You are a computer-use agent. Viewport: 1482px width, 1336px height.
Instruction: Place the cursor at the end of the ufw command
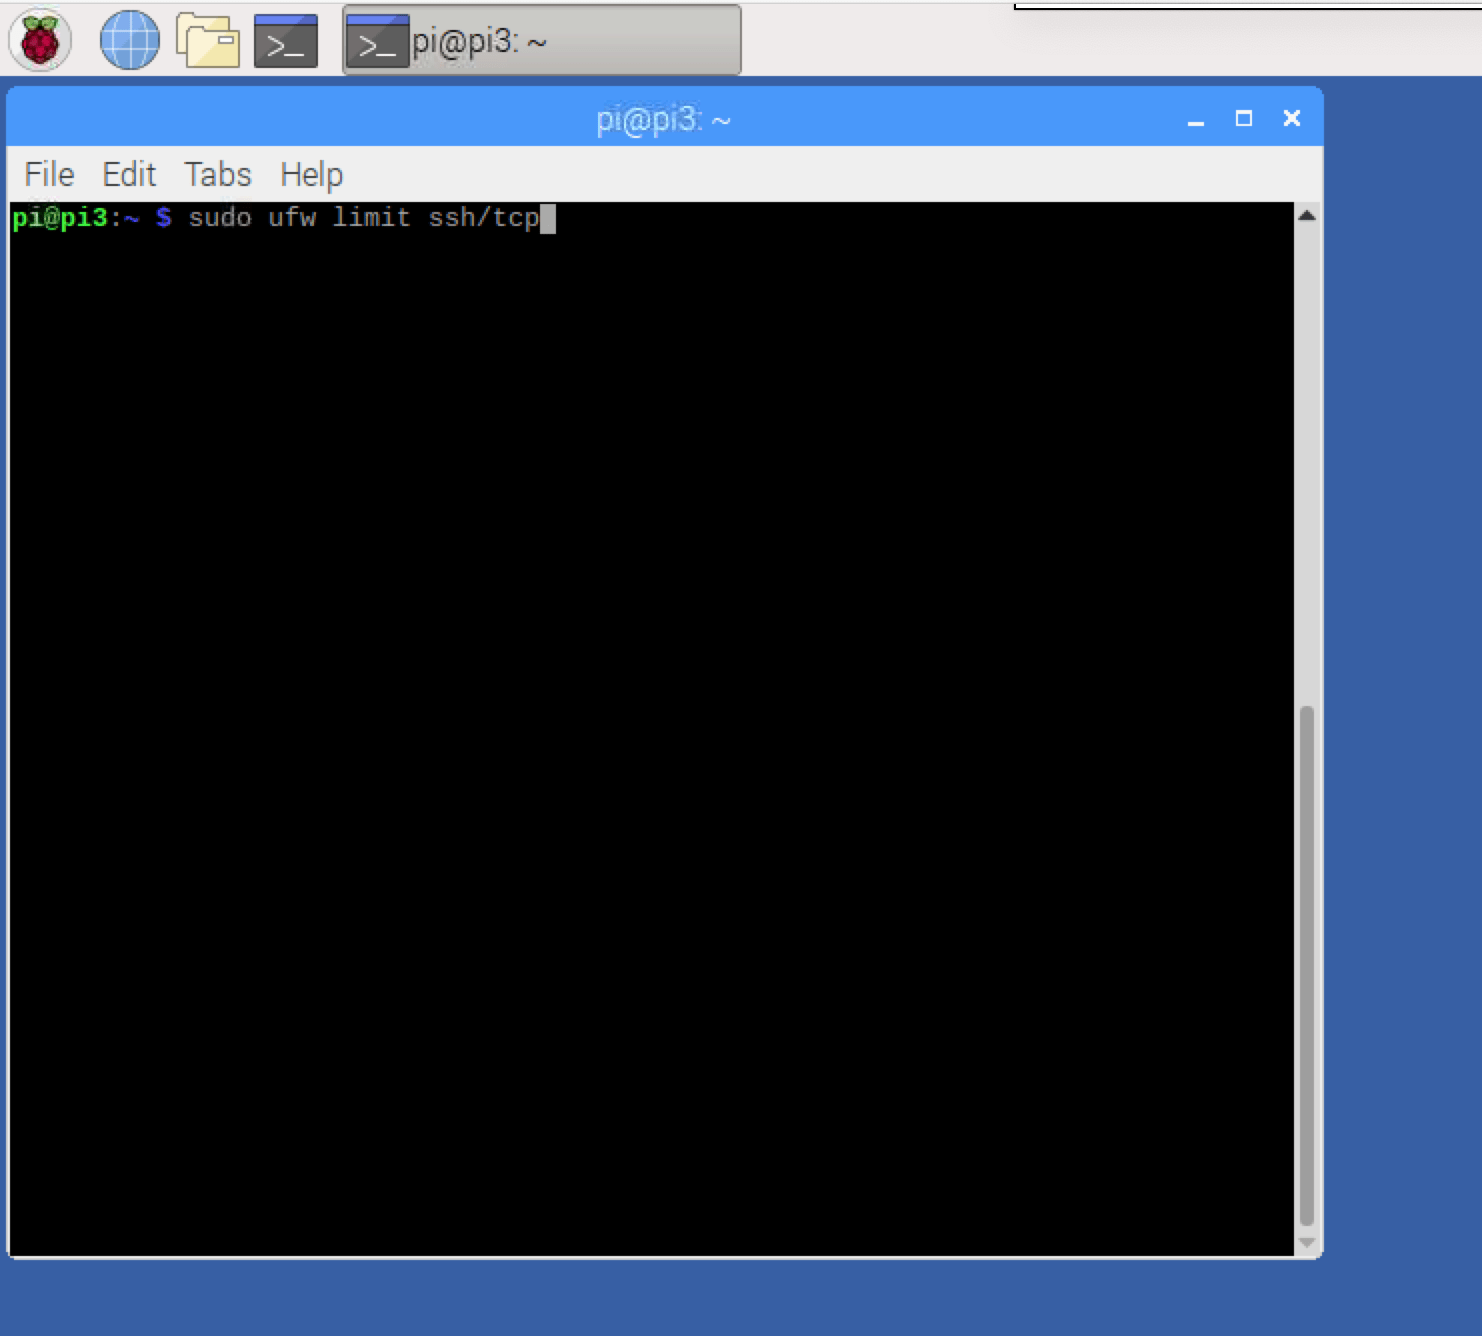pyautogui.click(x=549, y=218)
